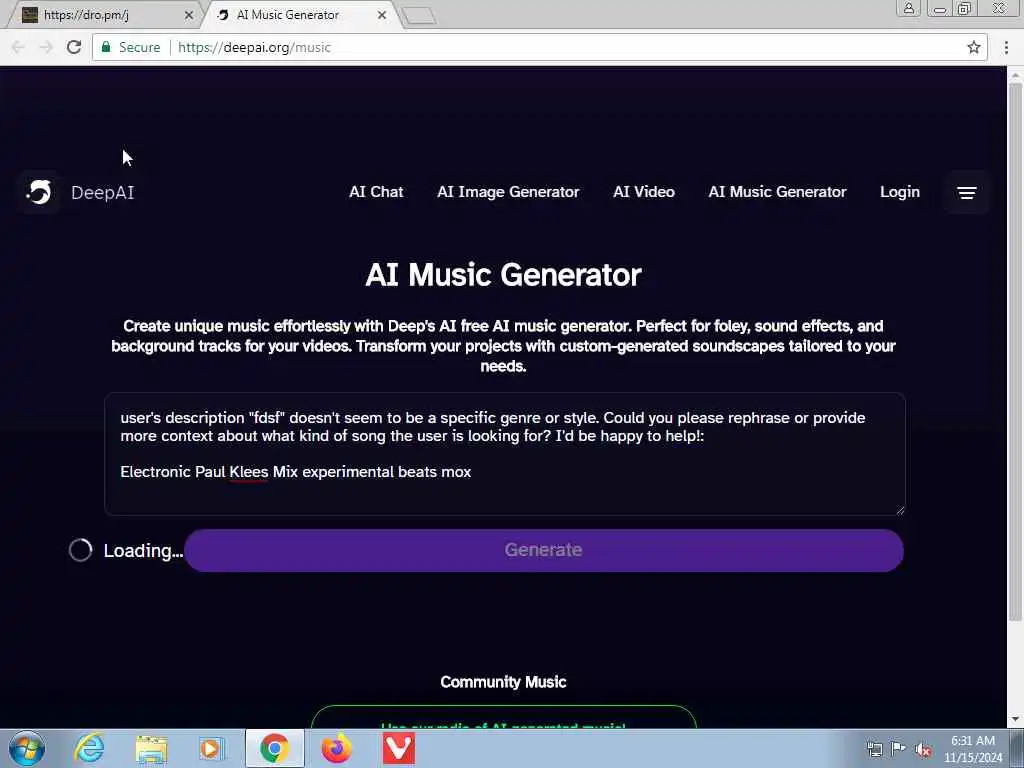Click the network tray icon
Image resolution: width=1024 pixels, height=768 pixels.
point(874,749)
